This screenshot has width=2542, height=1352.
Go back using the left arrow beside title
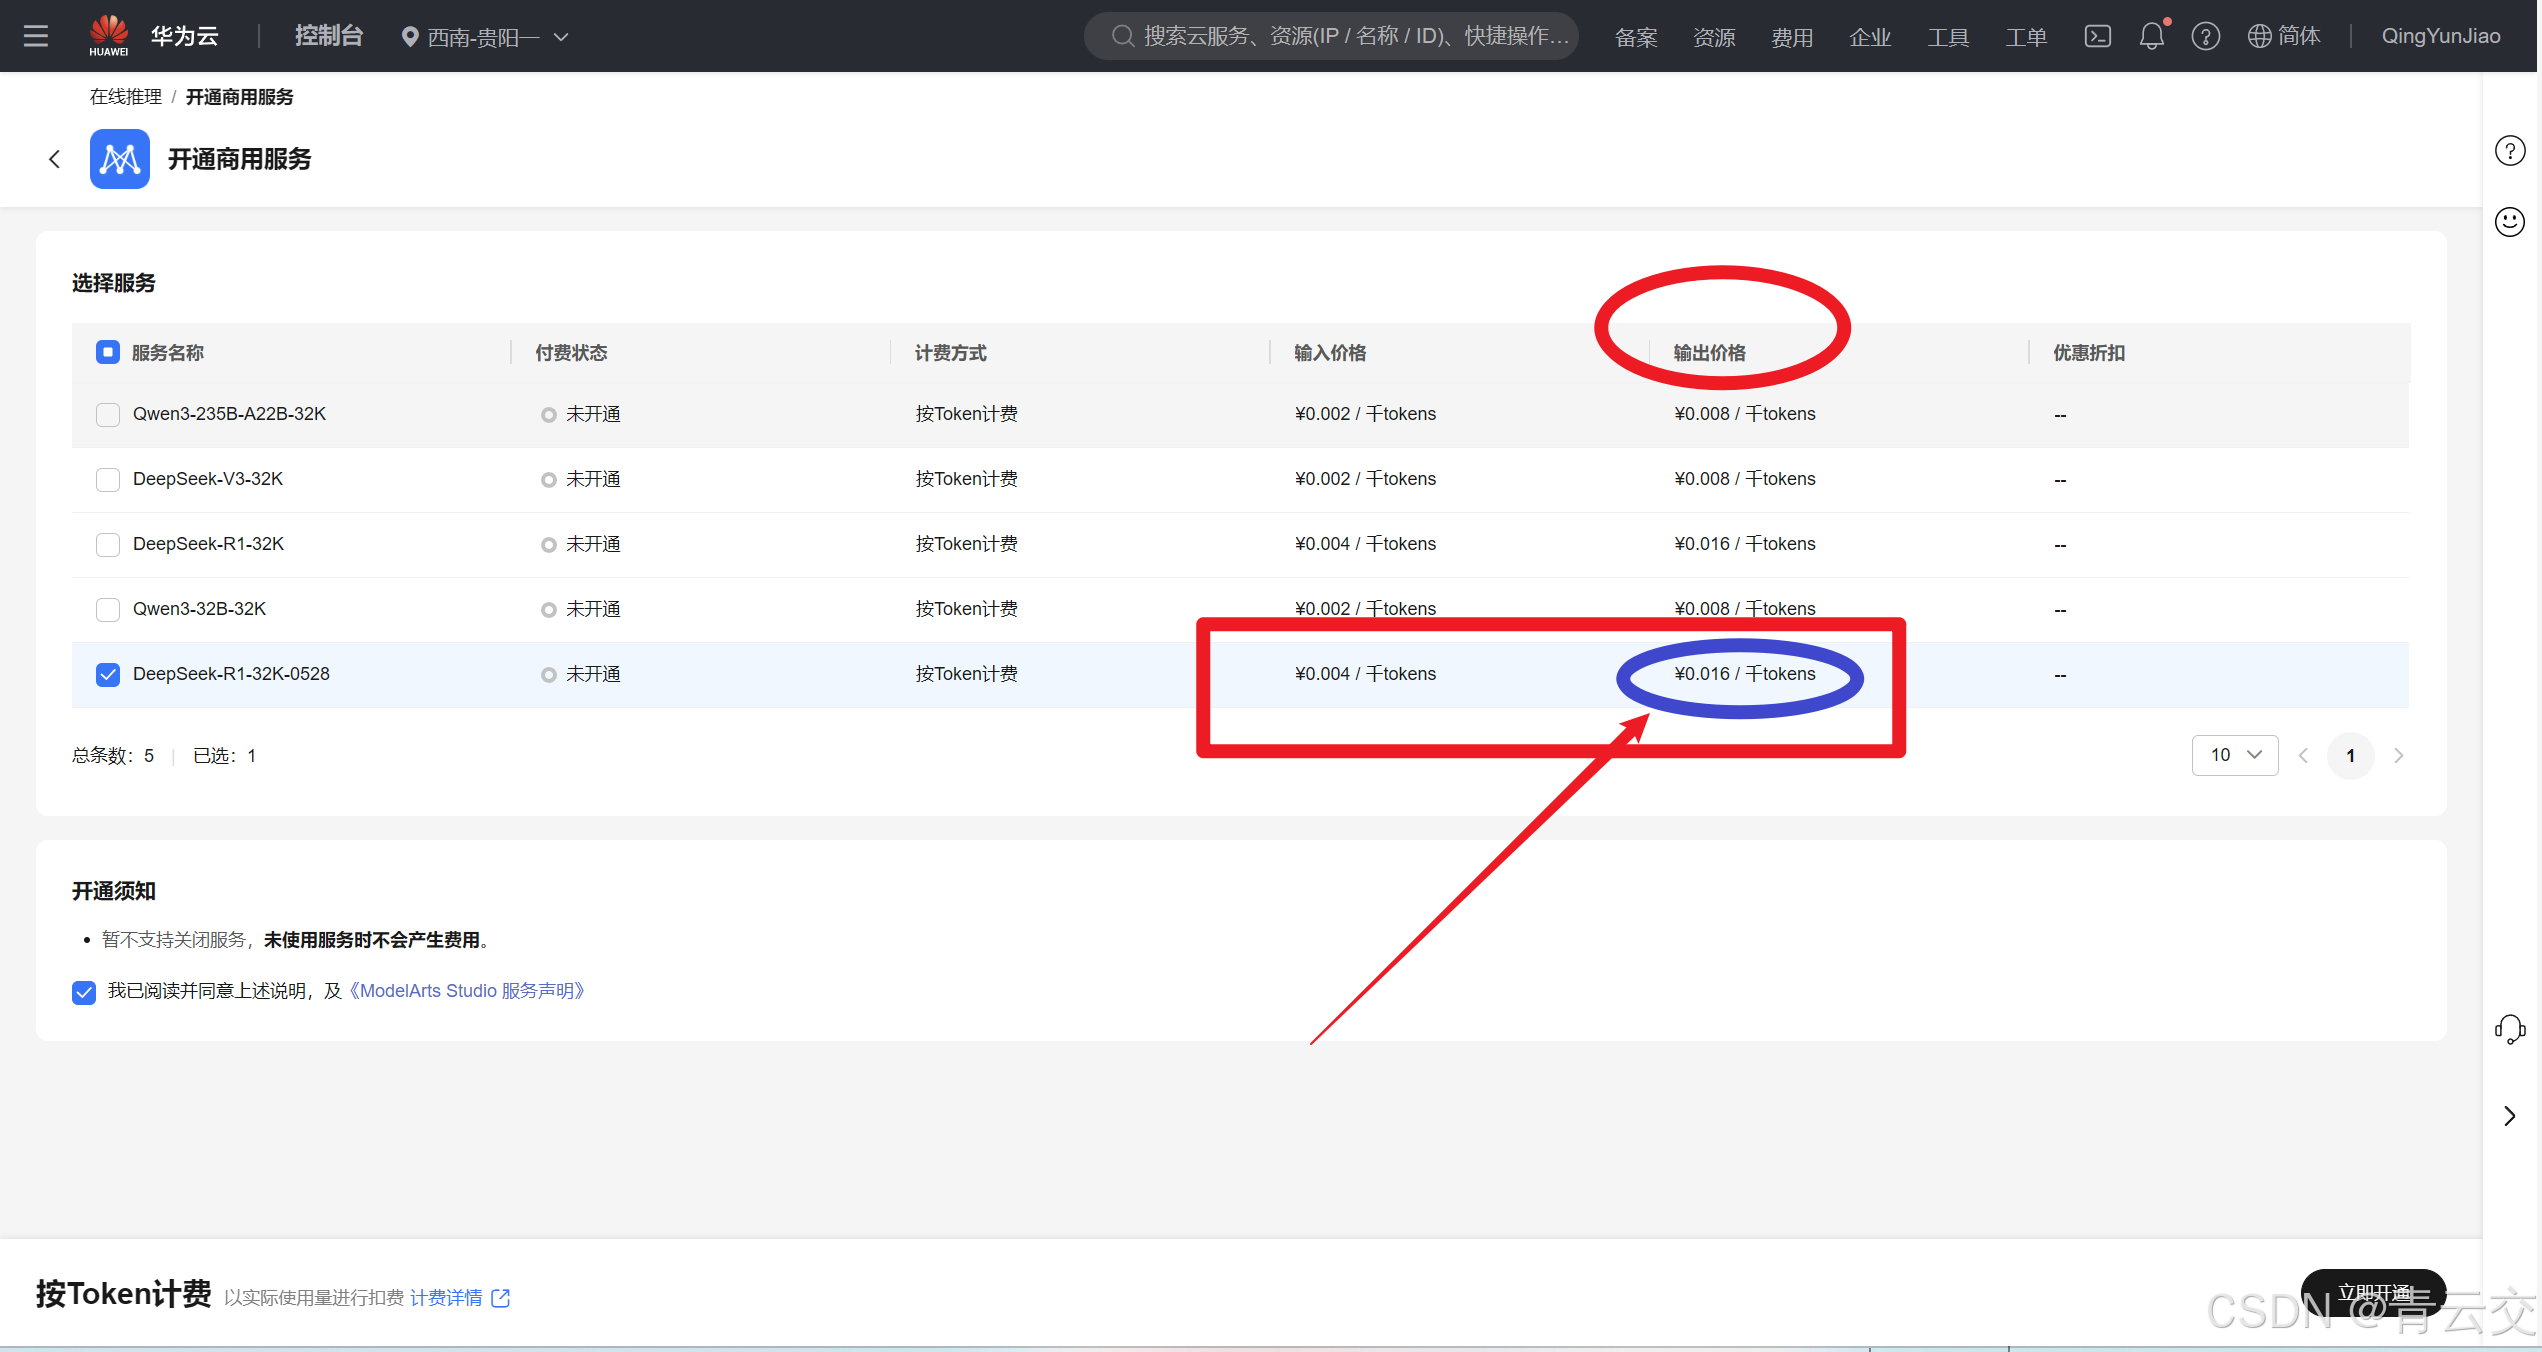pos(55,159)
